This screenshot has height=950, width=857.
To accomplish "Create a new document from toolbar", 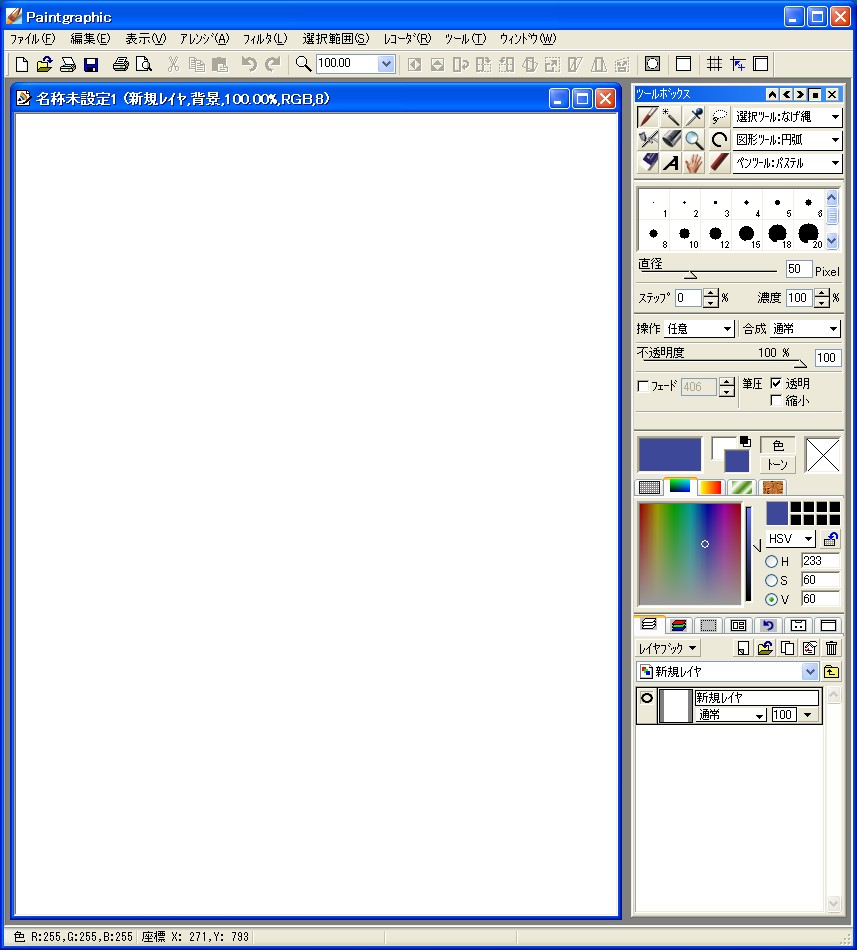I will pos(22,64).
